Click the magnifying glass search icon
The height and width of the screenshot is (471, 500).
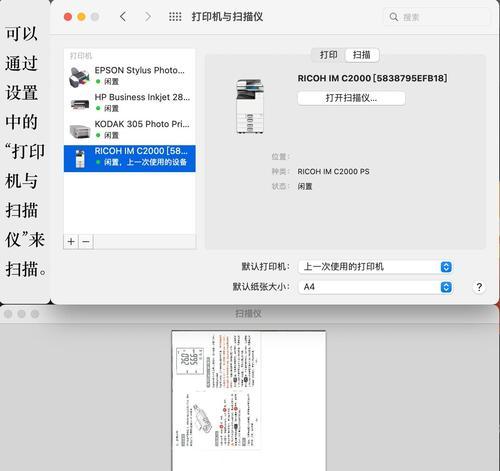(x=394, y=17)
